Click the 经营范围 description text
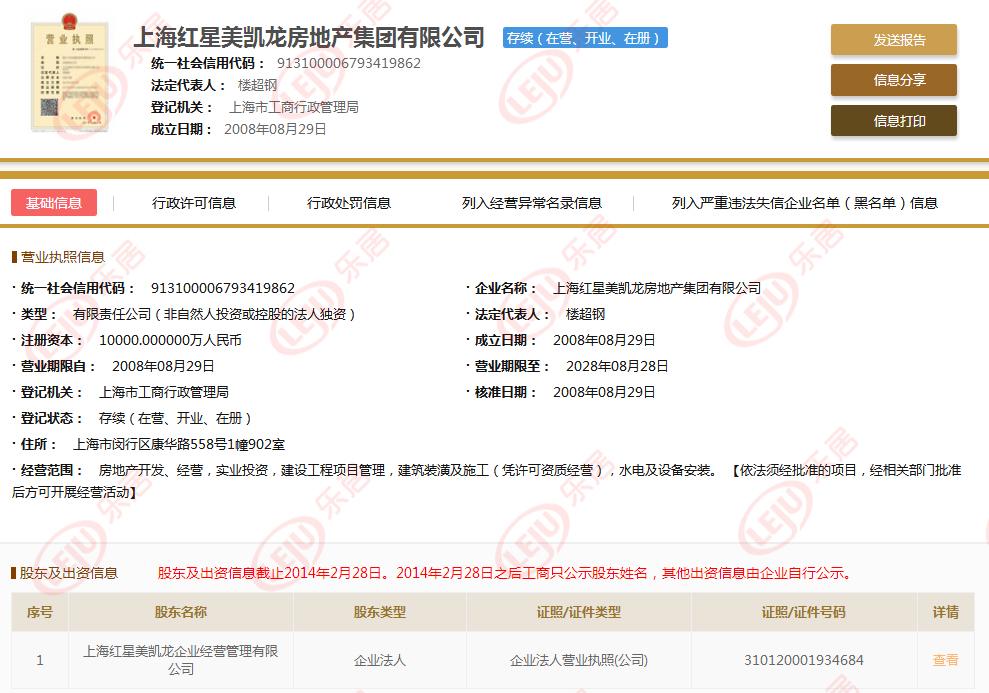Image resolution: width=989 pixels, height=693 pixels. click(486, 481)
